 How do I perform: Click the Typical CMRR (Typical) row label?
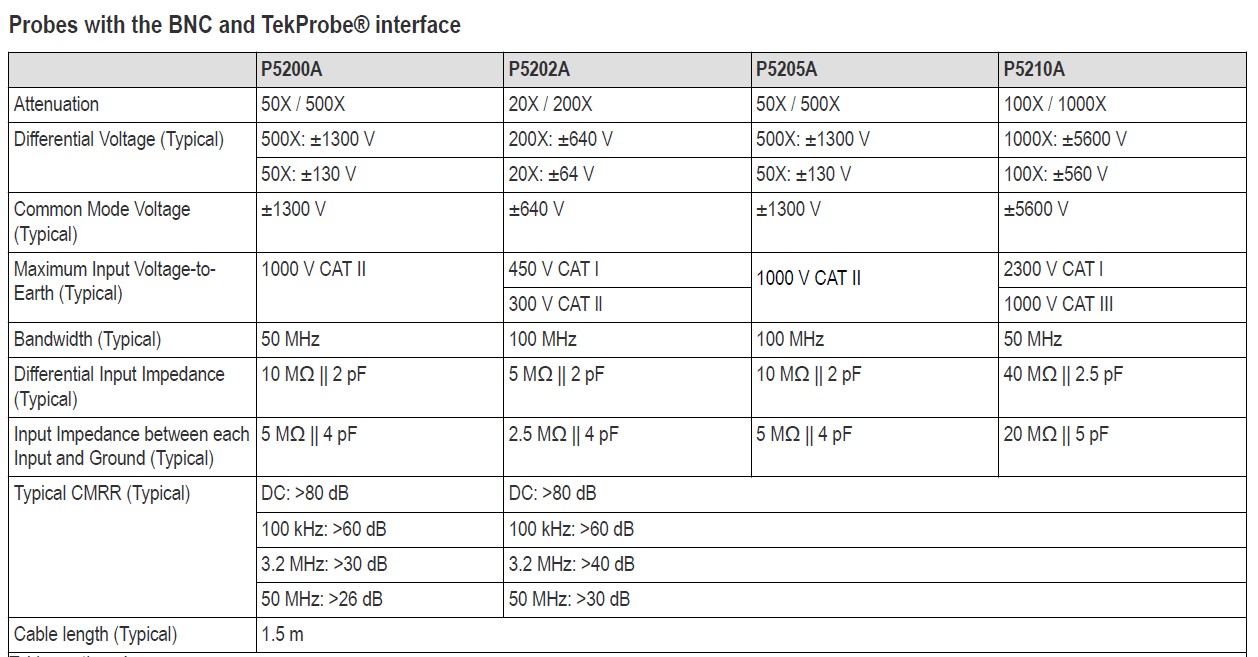pyautogui.click(x=102, y=493)
